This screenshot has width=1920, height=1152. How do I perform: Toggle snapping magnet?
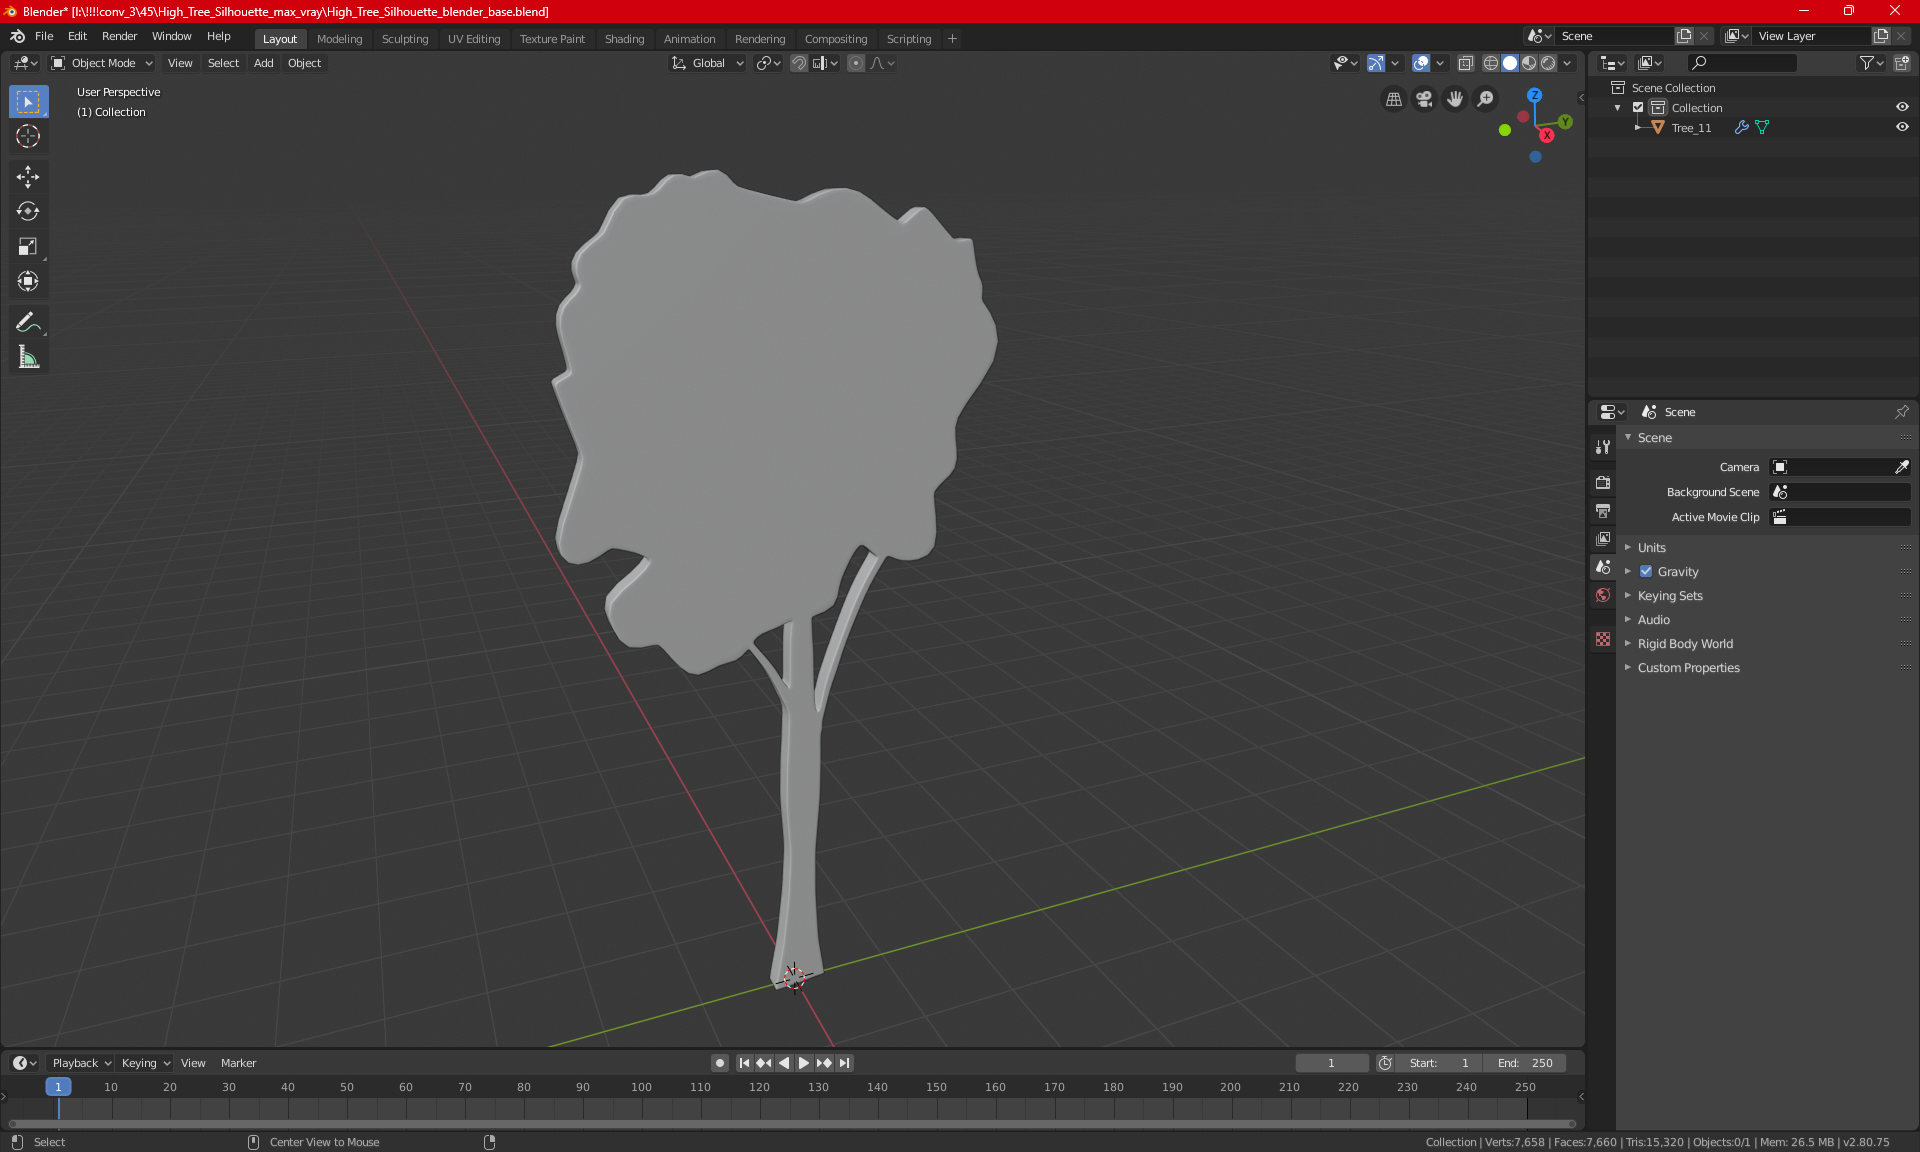[x=799, y=63]
